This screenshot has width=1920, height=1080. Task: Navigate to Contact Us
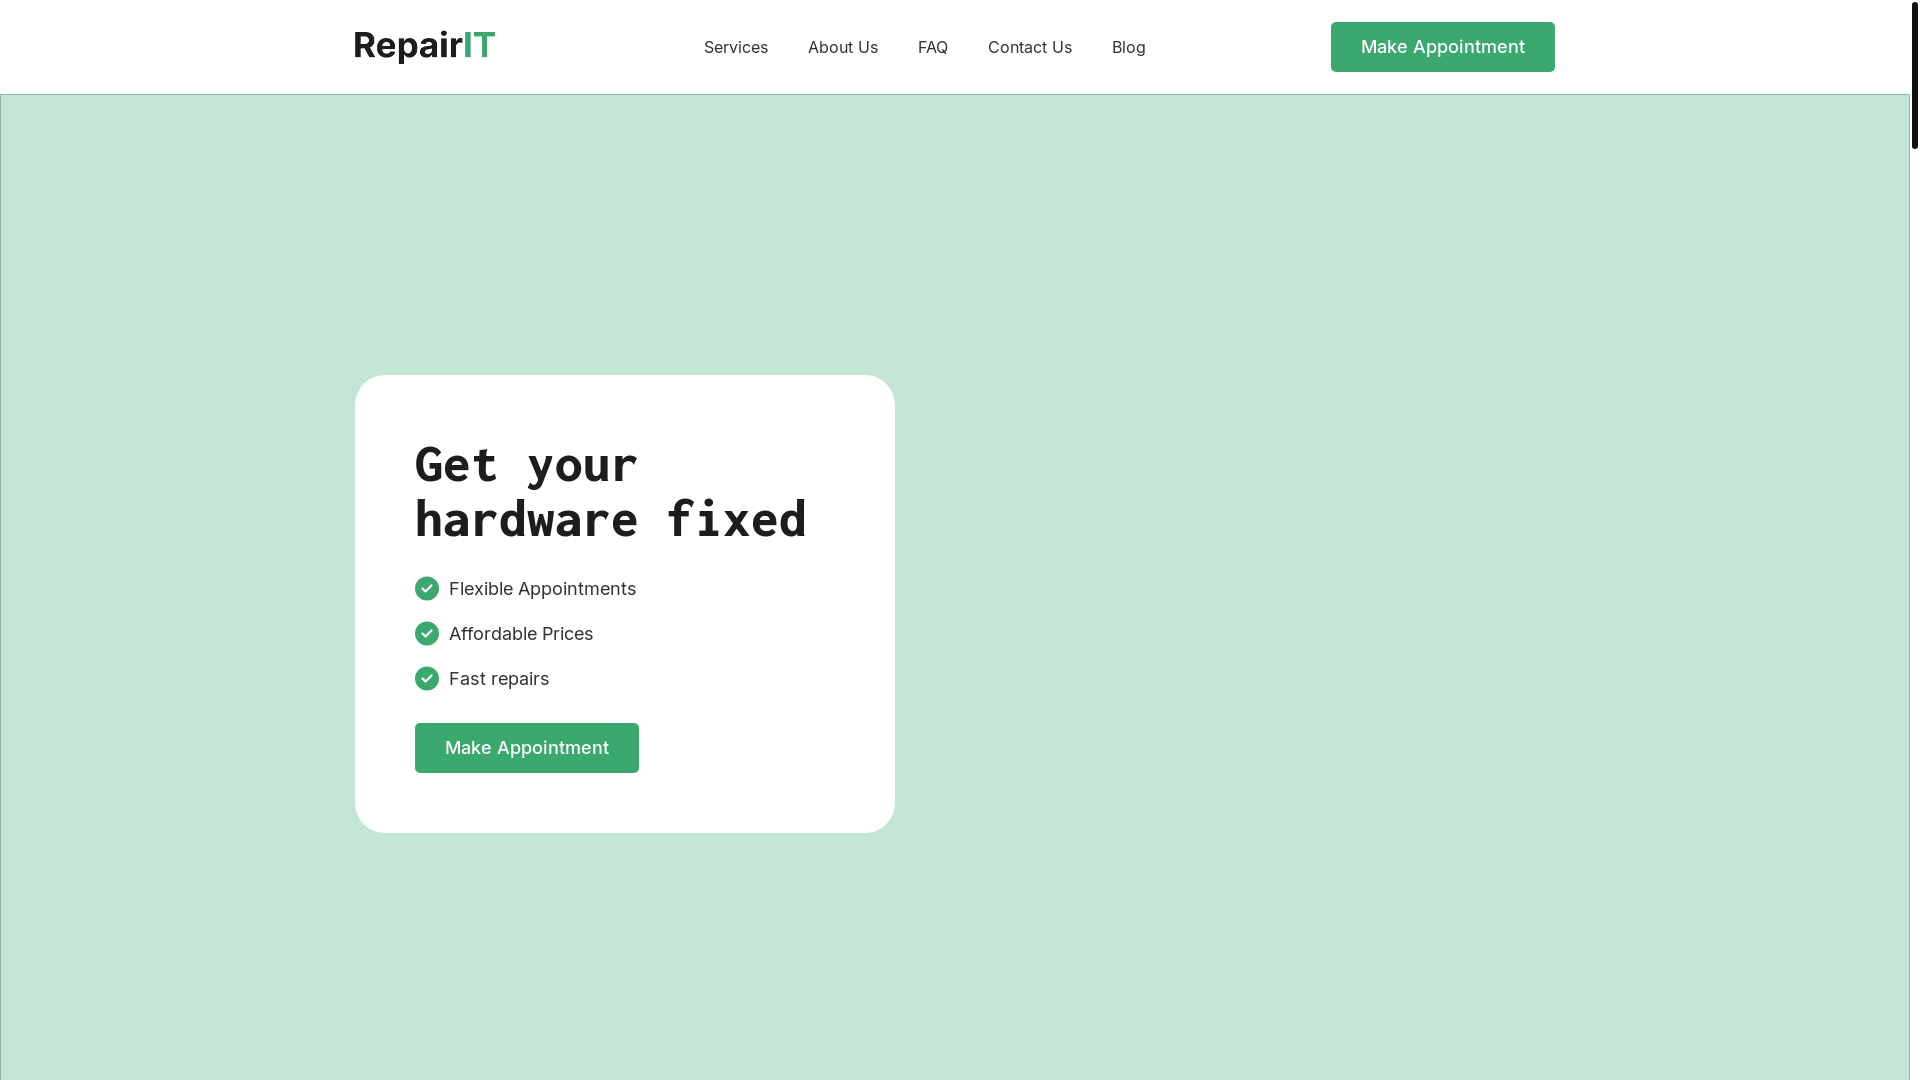[x=1030, y=47]
